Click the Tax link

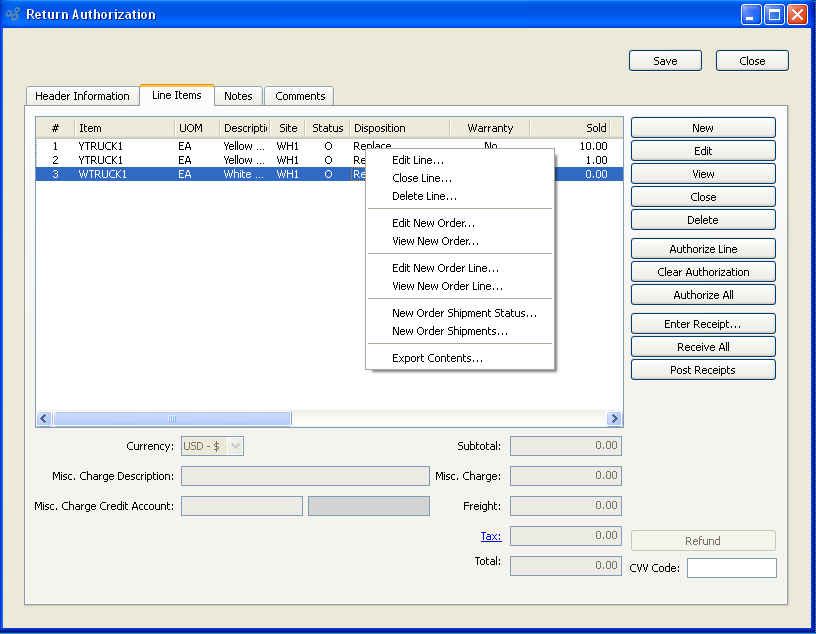[490, 536]
